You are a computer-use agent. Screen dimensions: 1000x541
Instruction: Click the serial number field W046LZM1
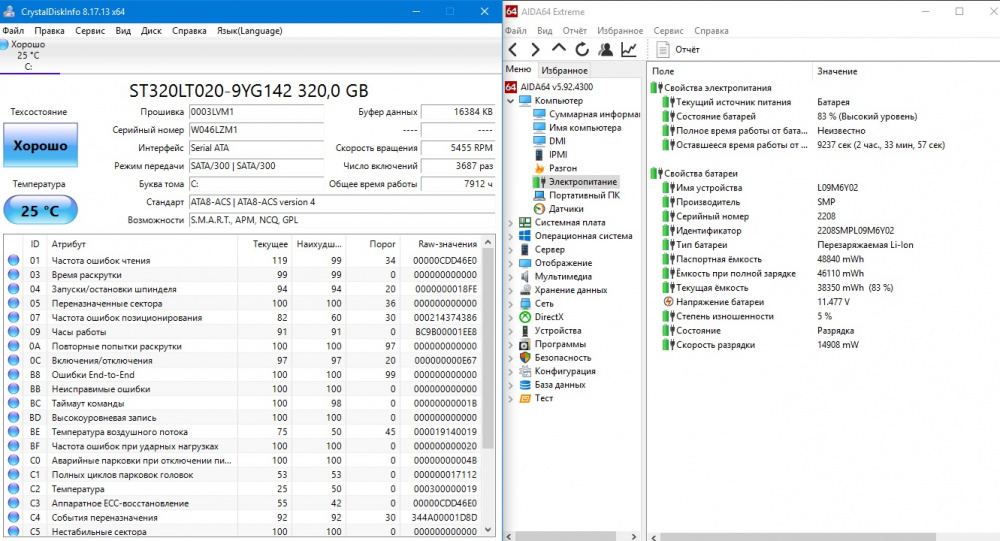[x=256, y=130]
